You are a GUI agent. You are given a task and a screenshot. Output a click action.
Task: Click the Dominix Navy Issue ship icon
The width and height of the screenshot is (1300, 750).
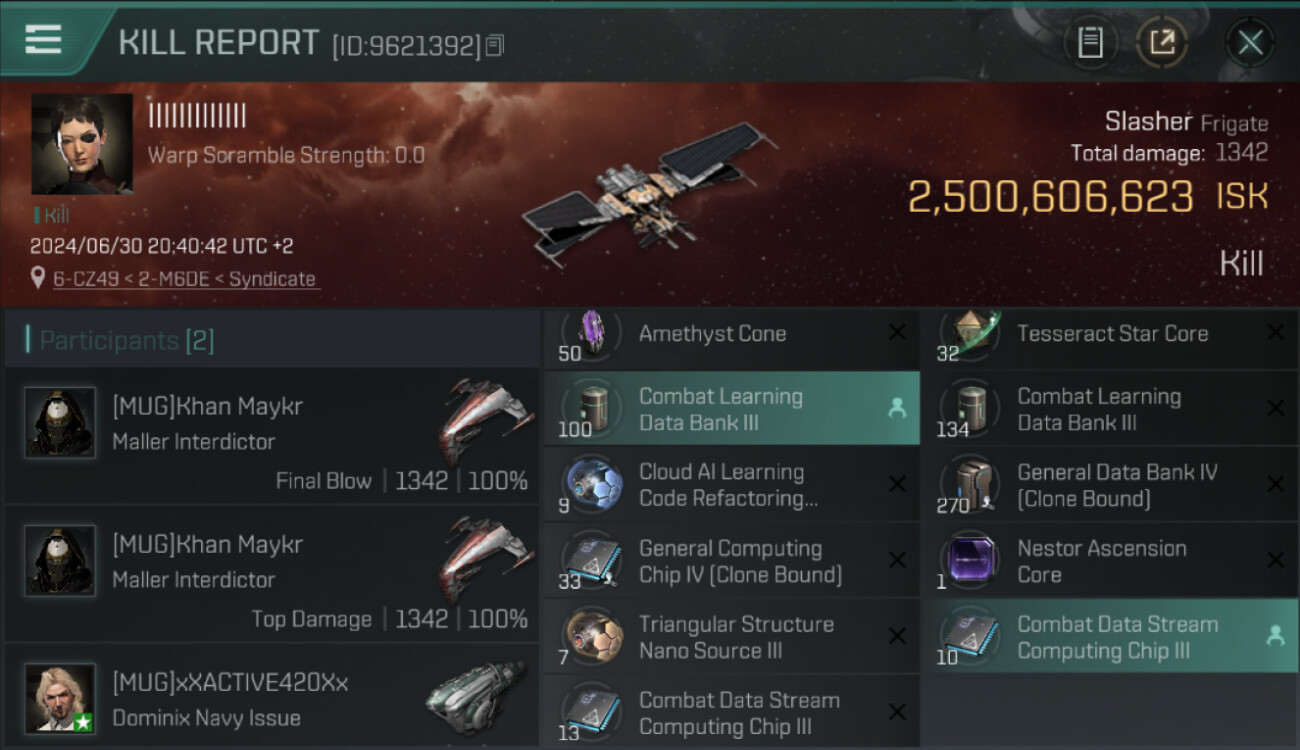pyautogui.click(x=475, y=698)
